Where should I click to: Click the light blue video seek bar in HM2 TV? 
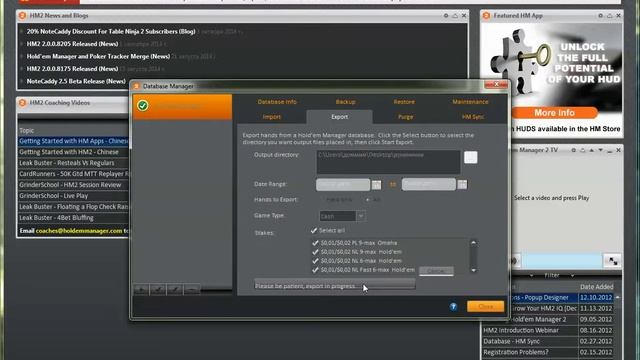click(x=562, y=260)
